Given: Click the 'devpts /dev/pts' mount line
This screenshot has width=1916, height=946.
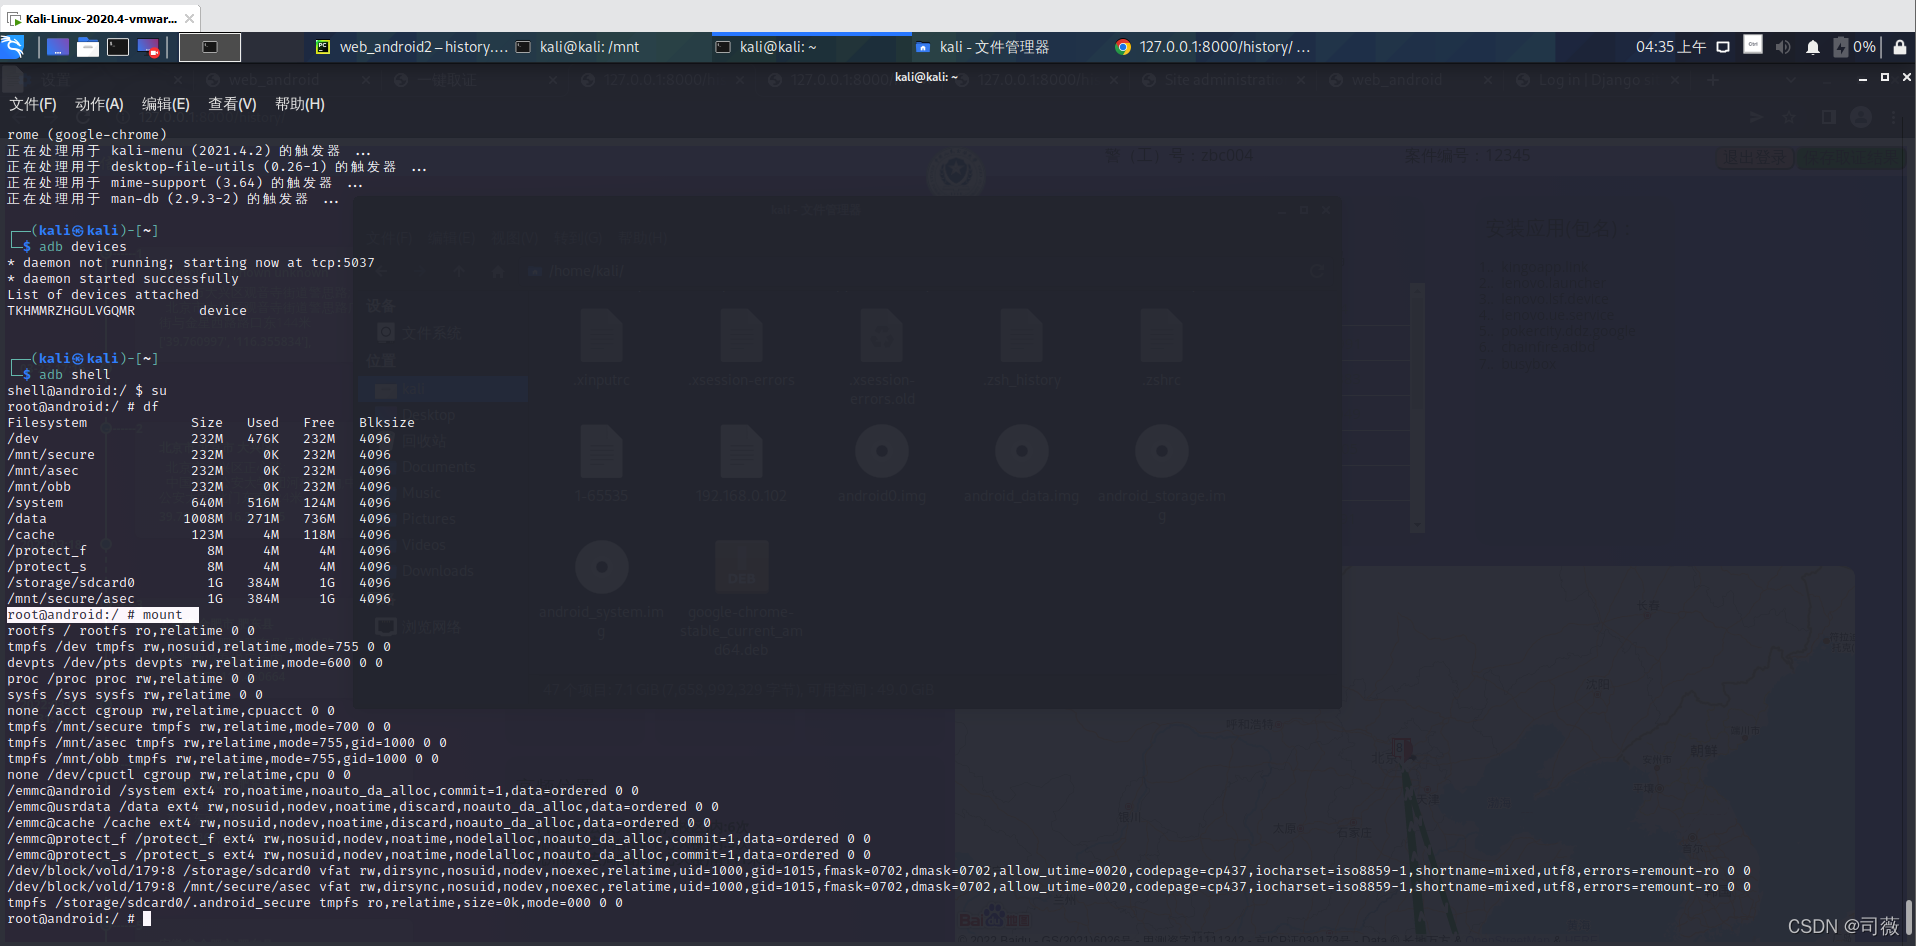Looking at the screenshot, I should point(195,663).
